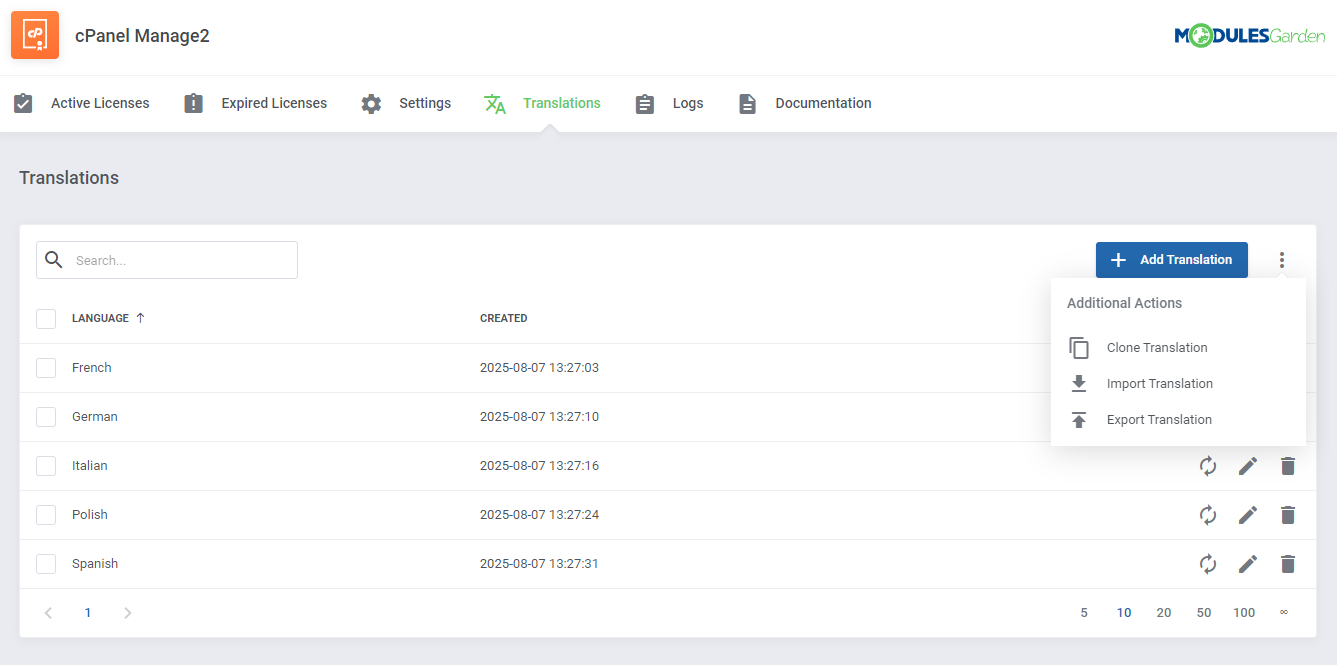
Task: Check the French row checkbox
Action: [46, 367]
